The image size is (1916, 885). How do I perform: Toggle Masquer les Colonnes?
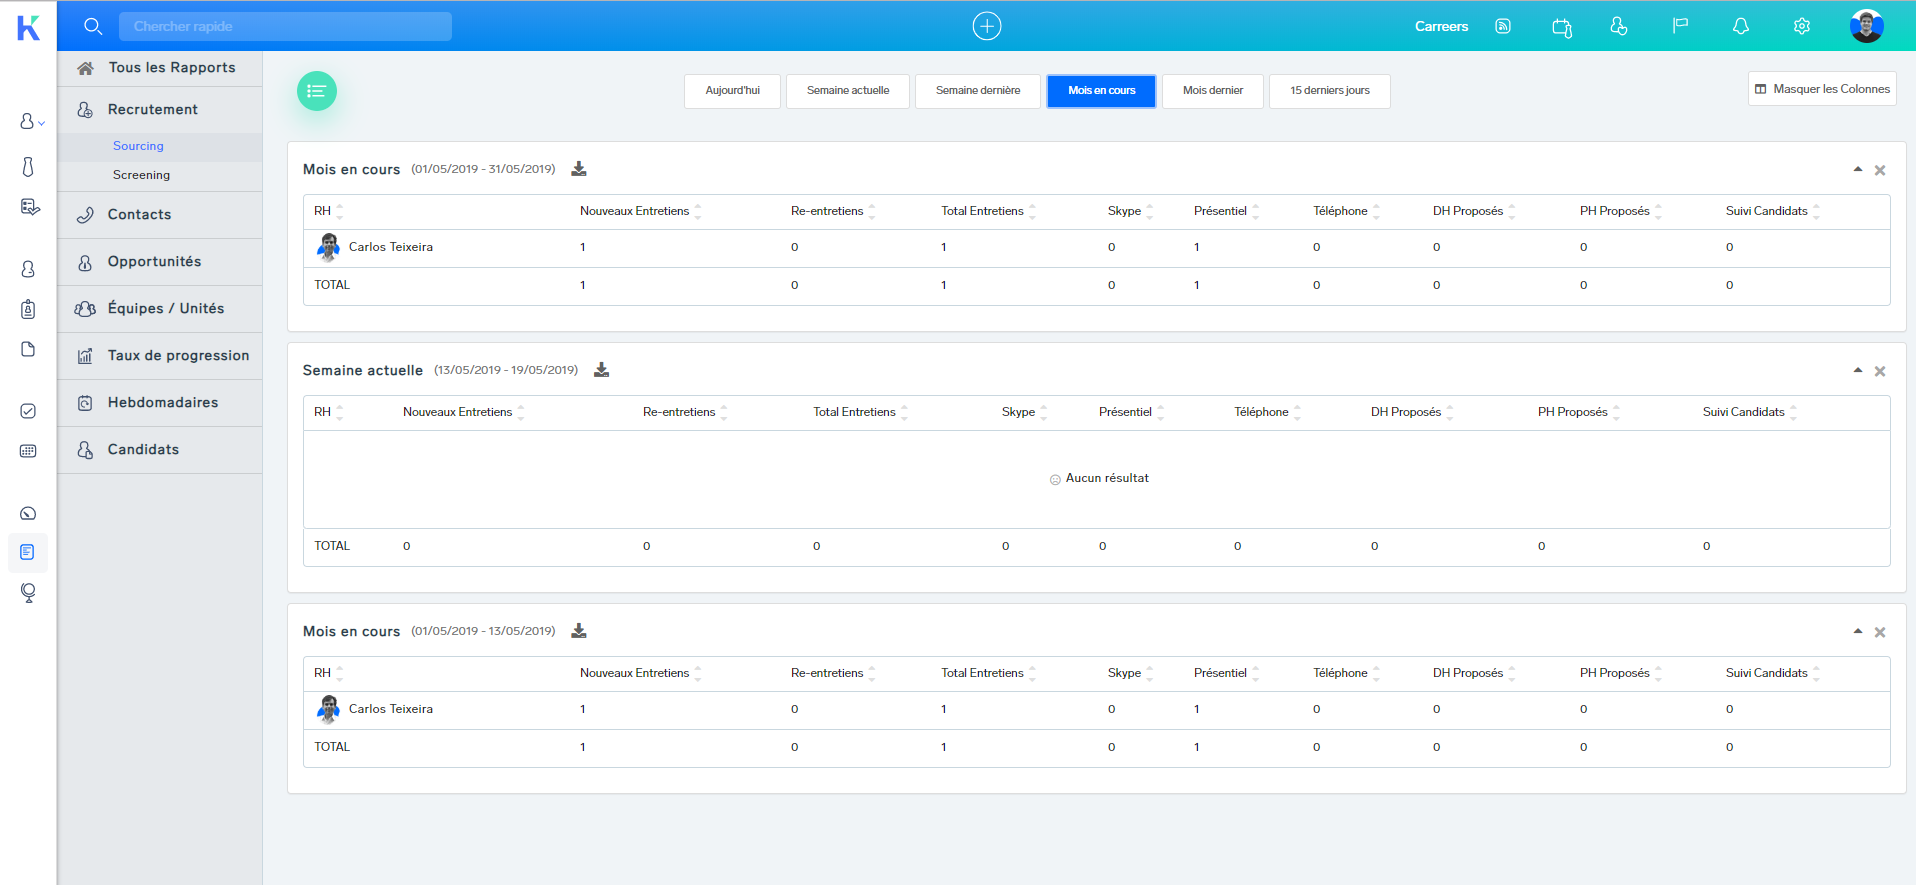coord(1821,89)
